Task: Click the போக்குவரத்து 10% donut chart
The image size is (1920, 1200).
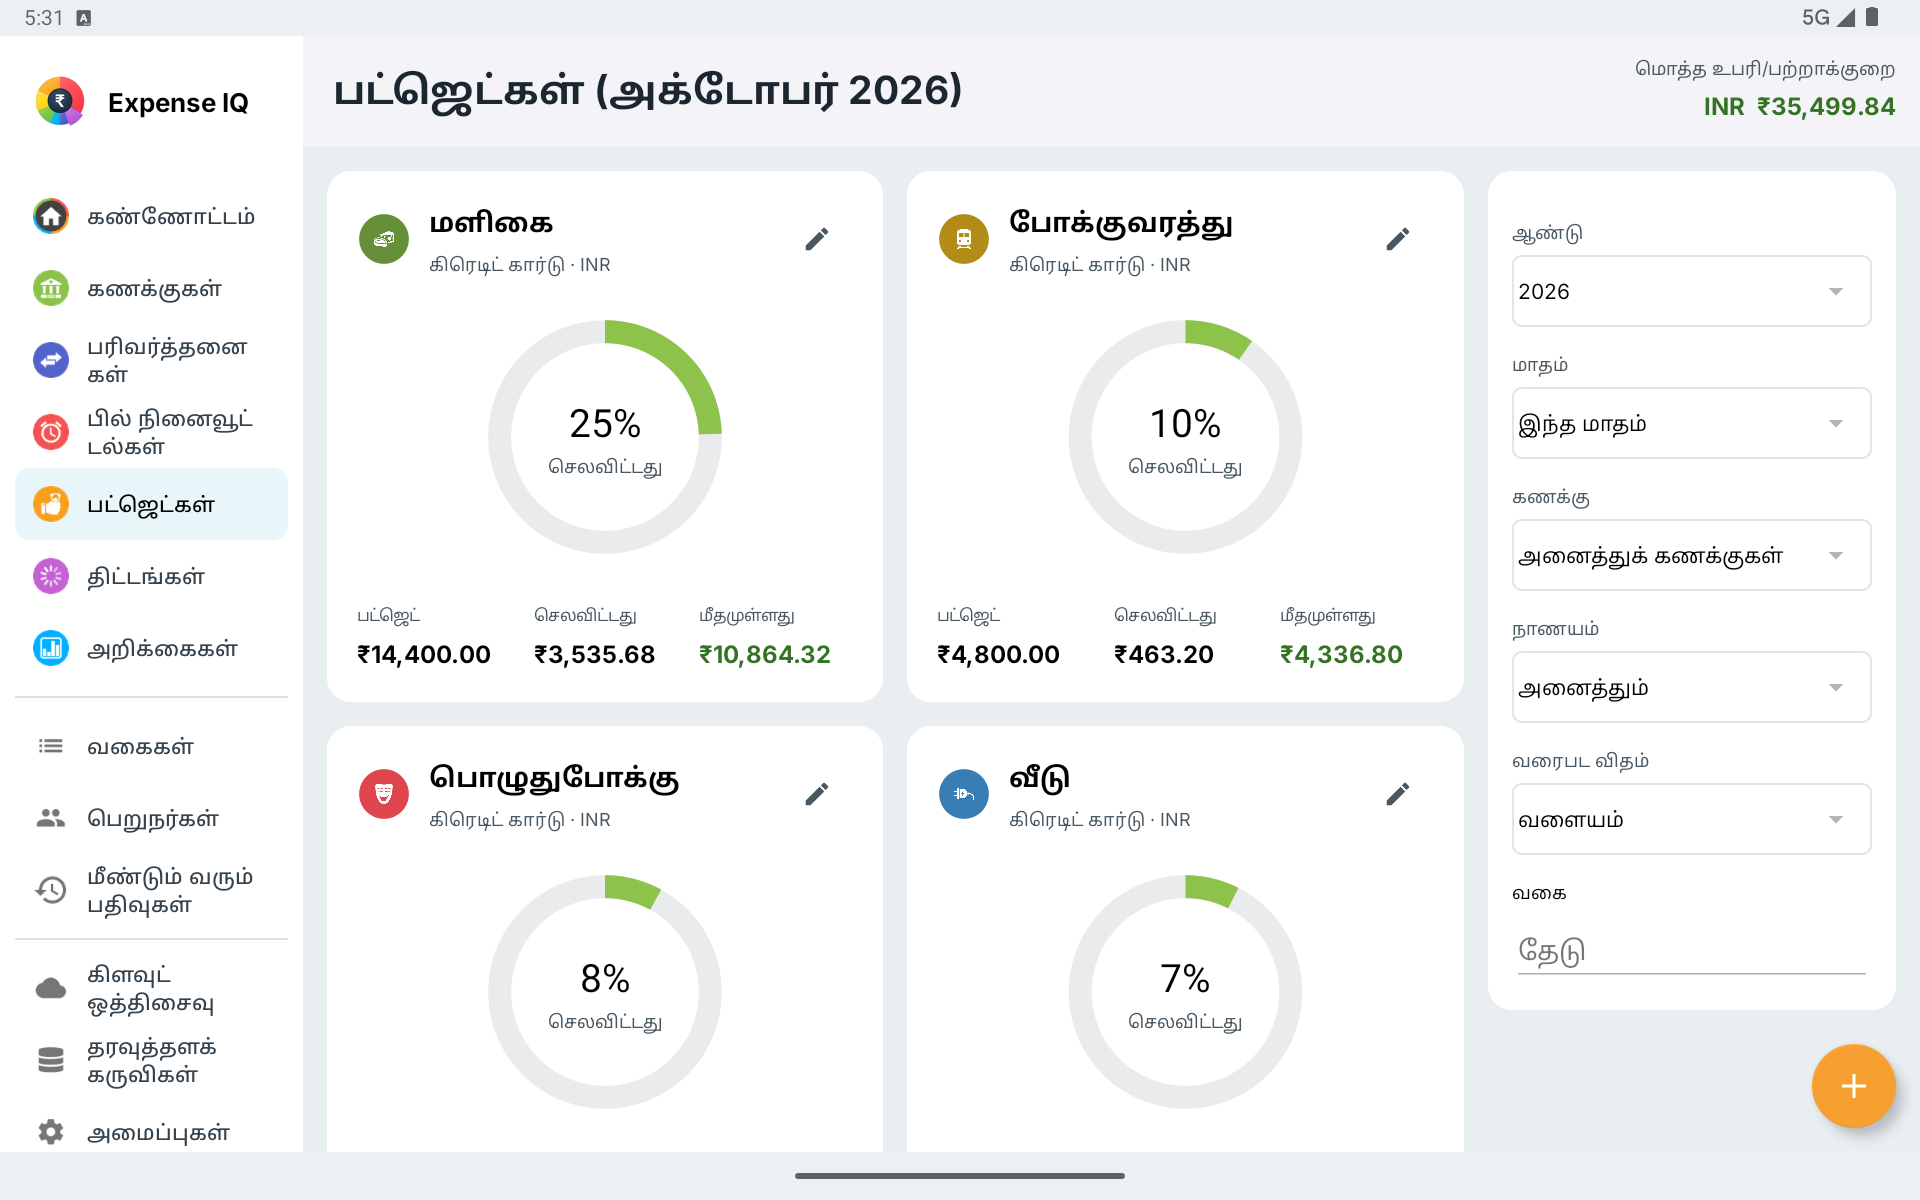Action: click(1185, 437)
